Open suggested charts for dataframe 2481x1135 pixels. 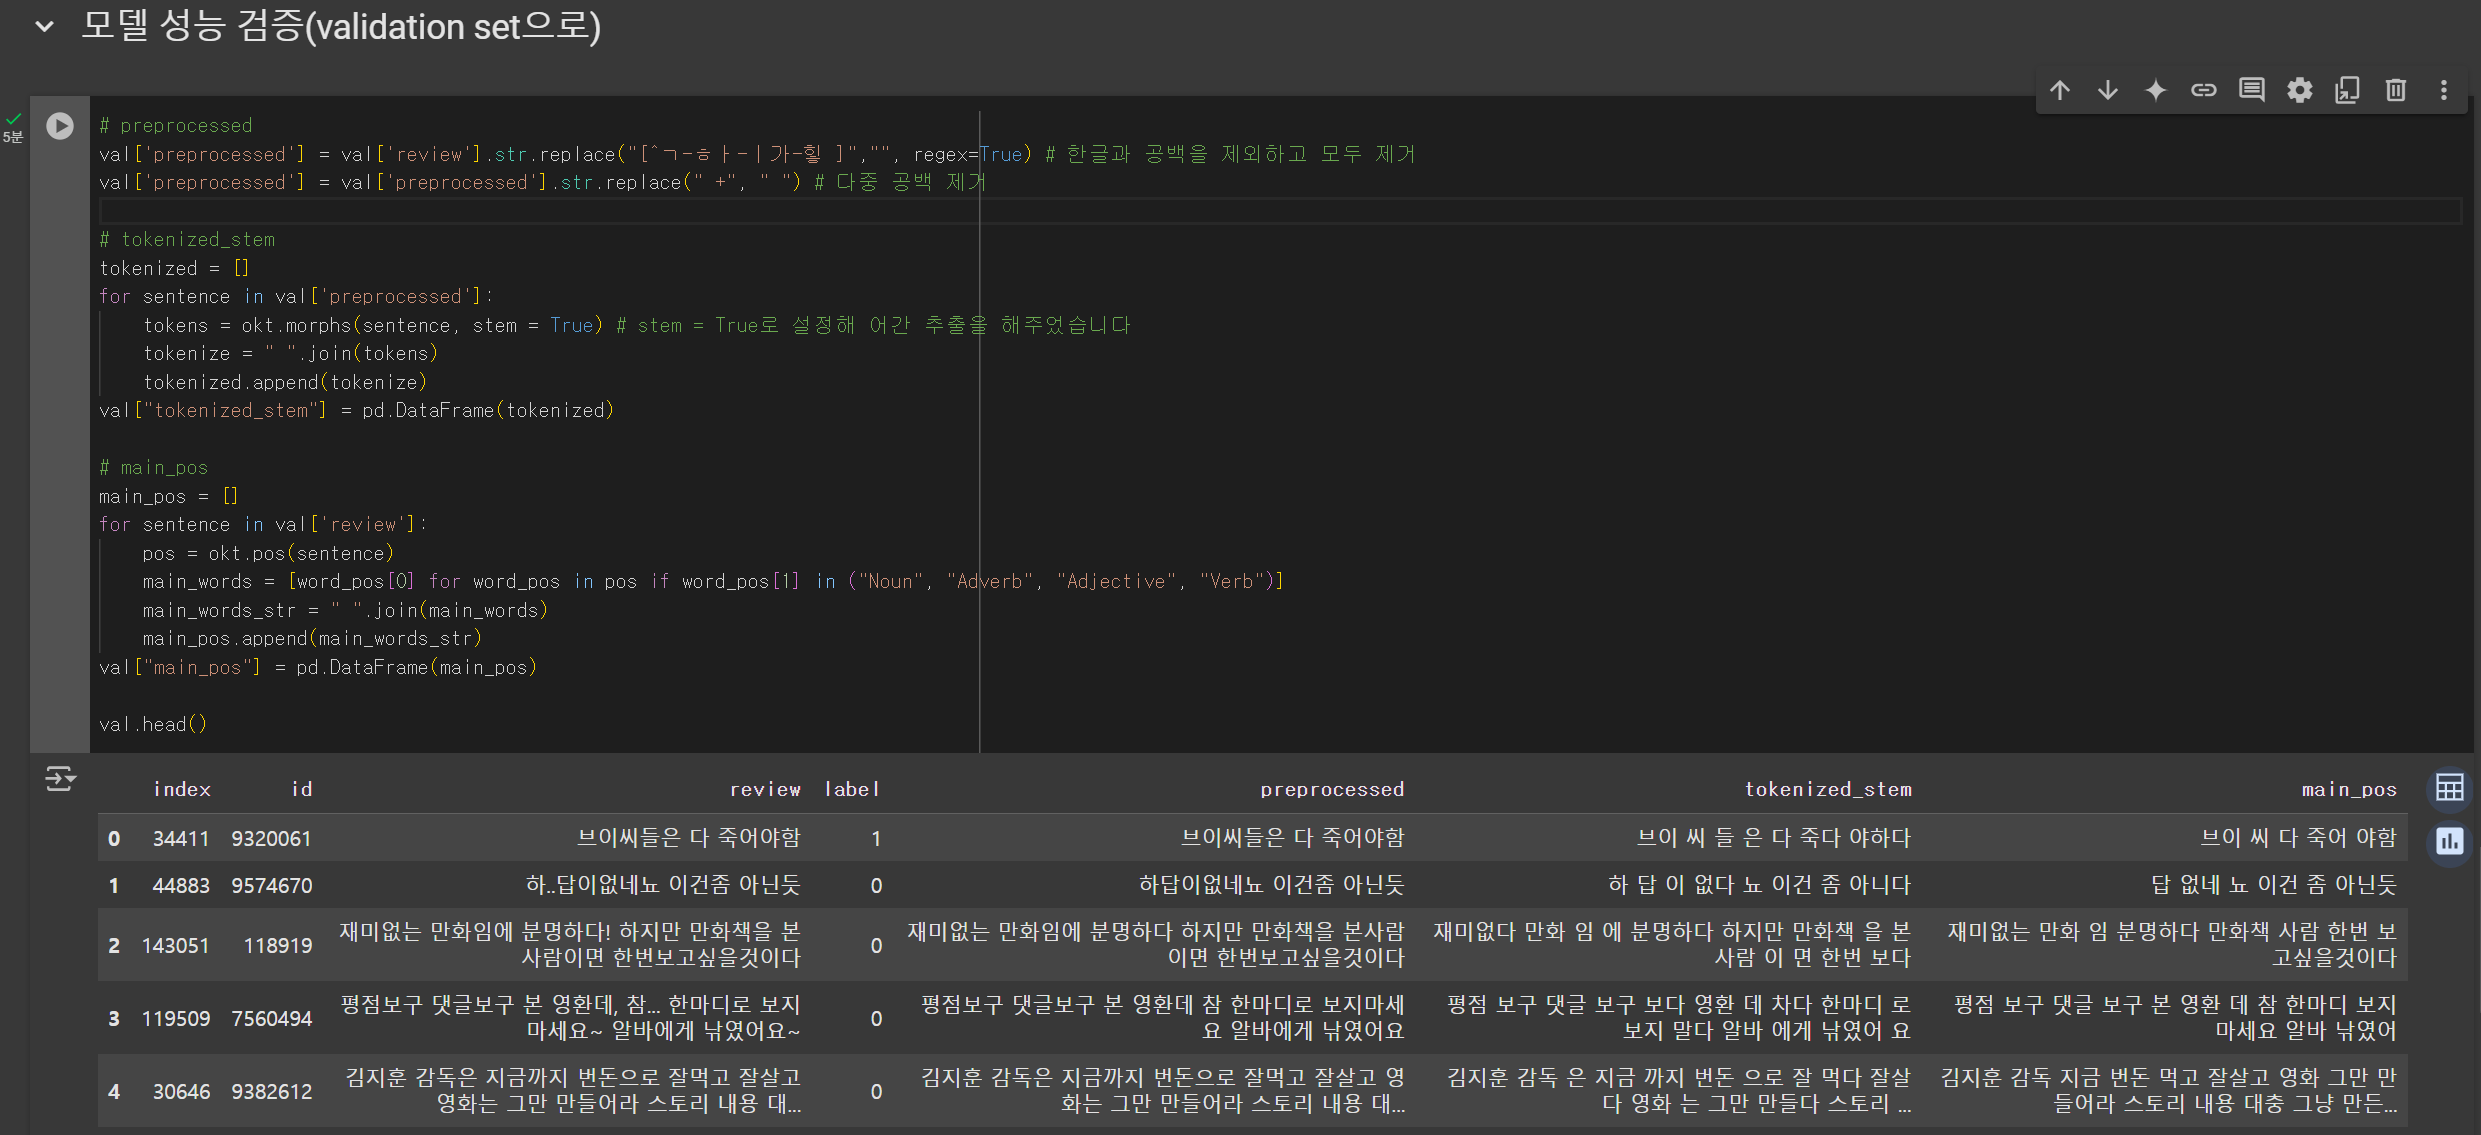2449,841
